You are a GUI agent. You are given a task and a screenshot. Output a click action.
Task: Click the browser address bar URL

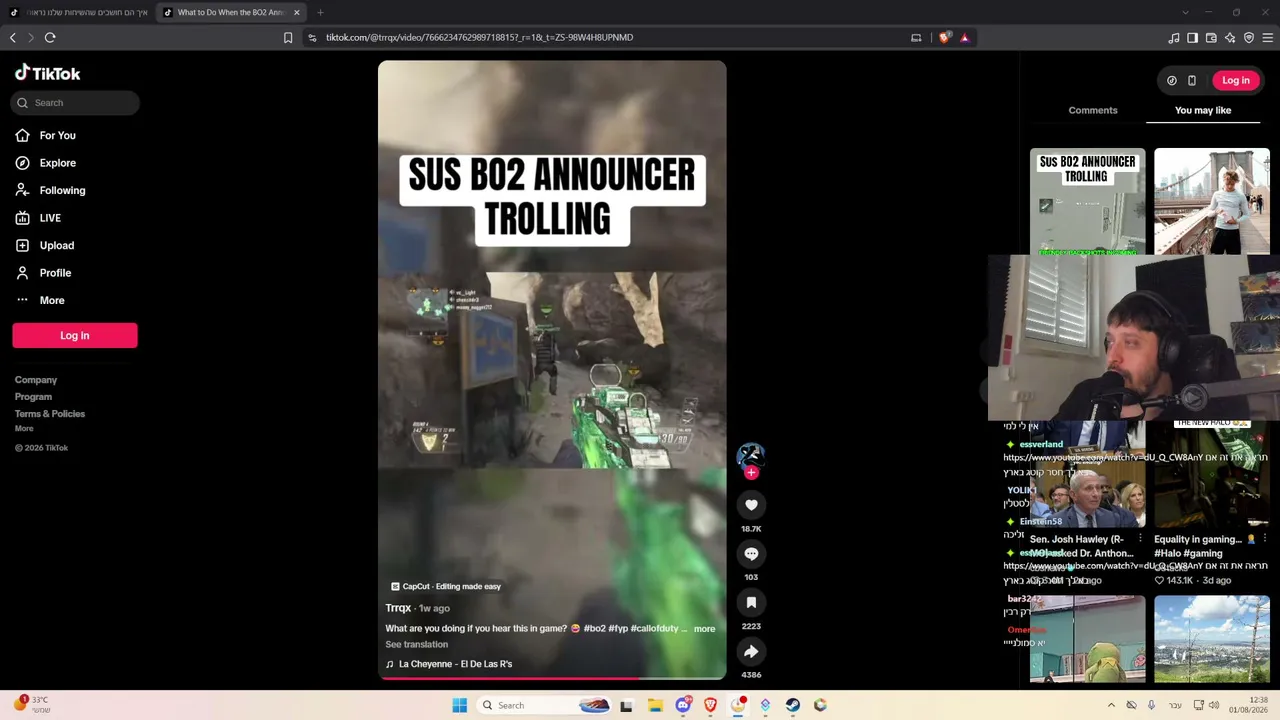pyautogui.click(x=479, y=38)
